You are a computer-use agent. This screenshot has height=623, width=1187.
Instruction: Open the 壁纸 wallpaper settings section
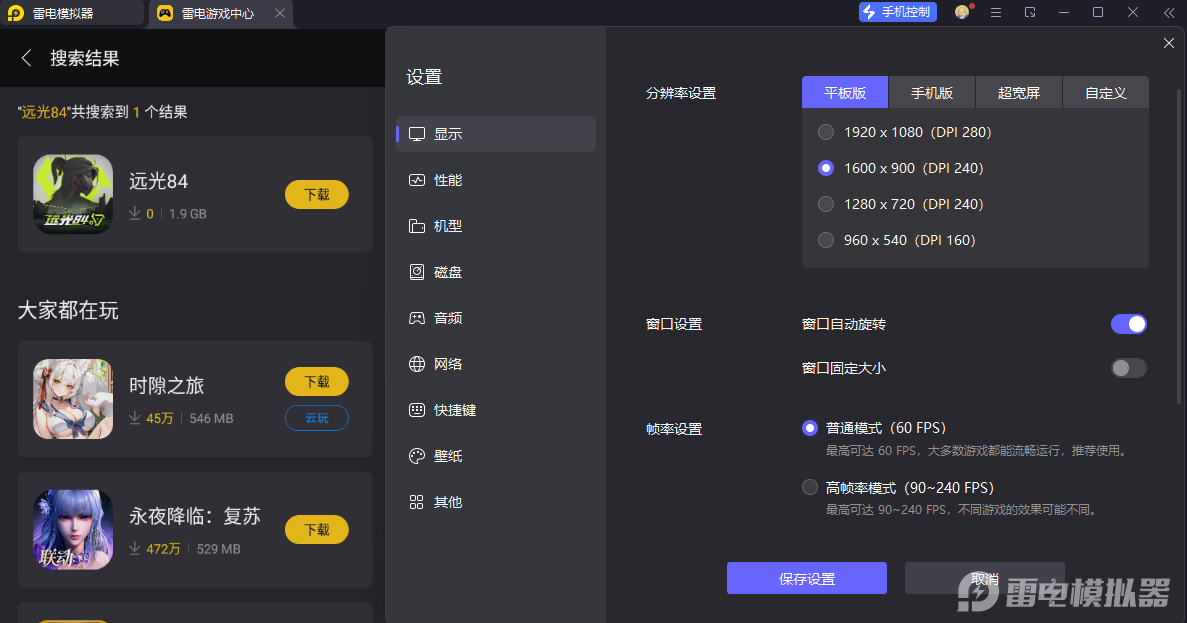coord(496,456)
